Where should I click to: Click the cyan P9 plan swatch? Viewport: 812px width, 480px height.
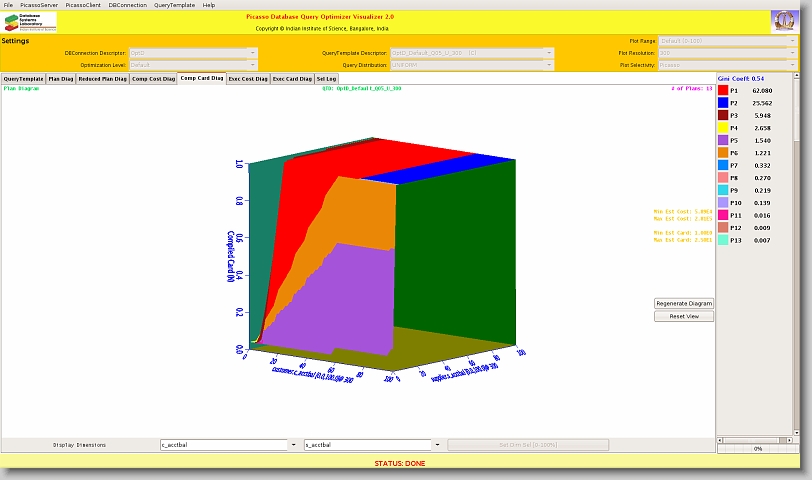pyautogui.click(x=723, y=190)
